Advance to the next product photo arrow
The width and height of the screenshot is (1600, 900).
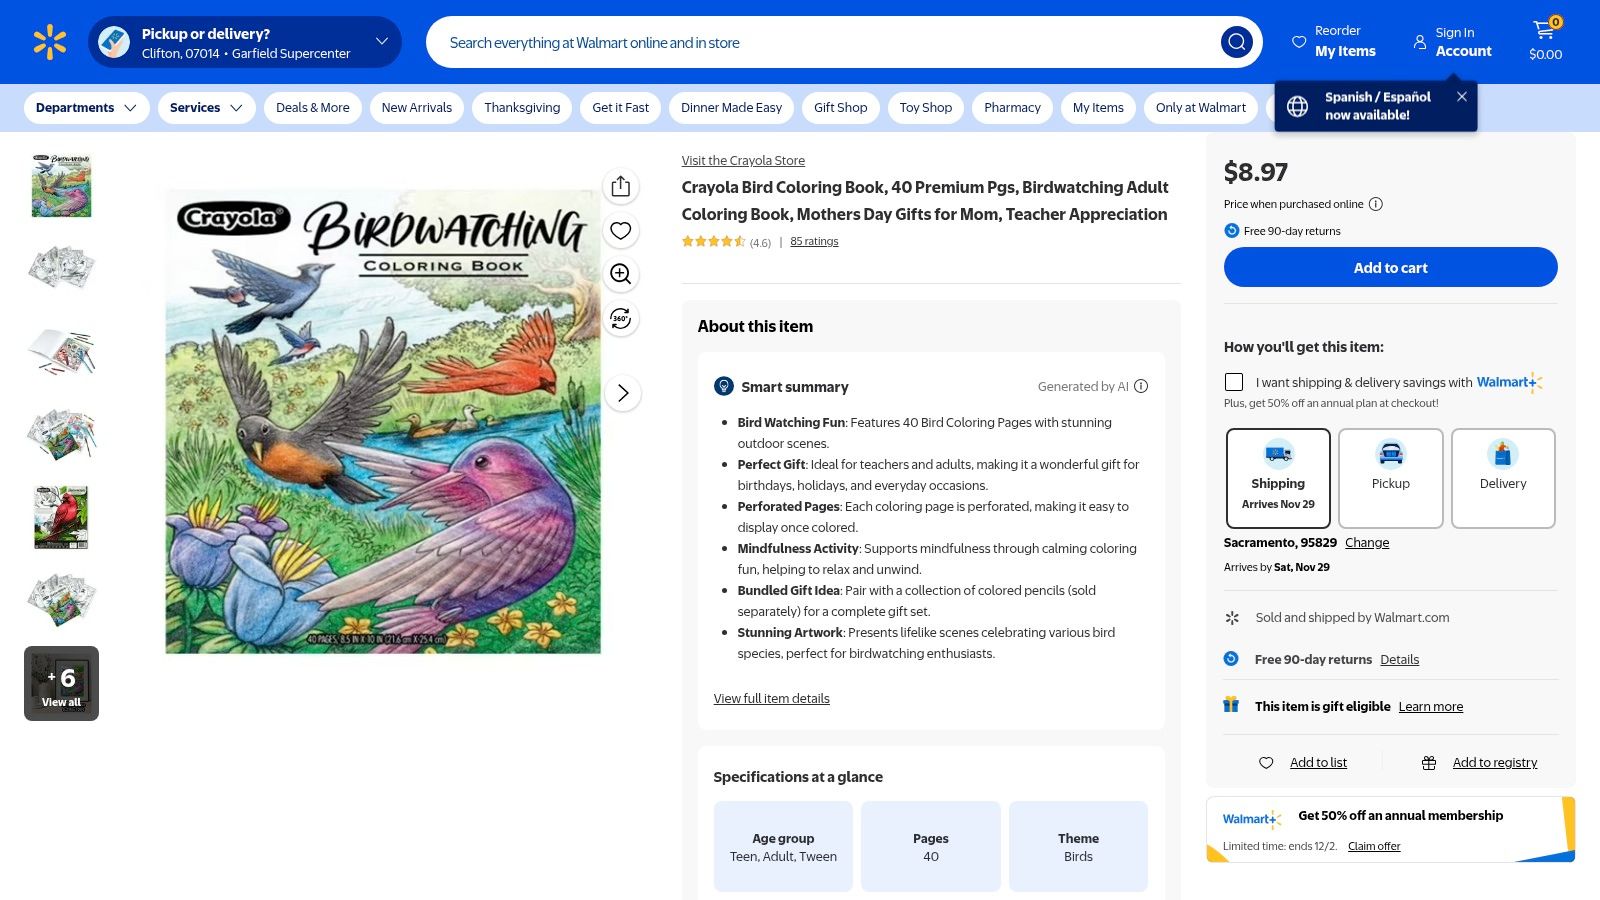pos(622,393)
